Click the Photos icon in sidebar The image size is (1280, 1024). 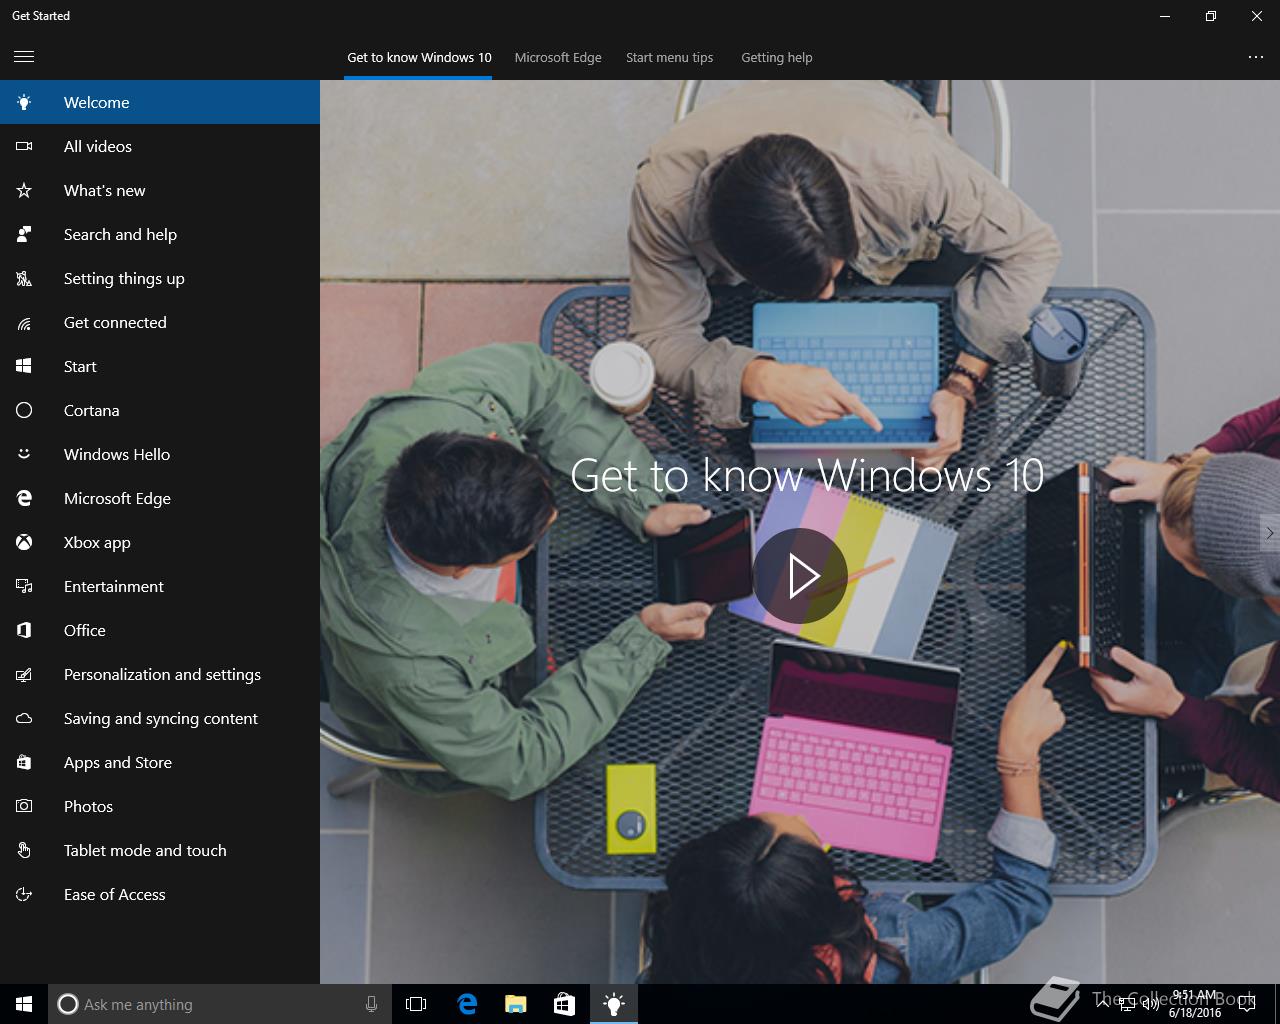click(24, 806)
